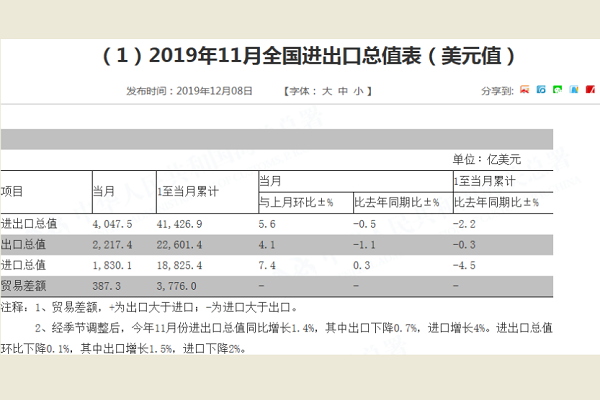600x400 pixels.
Task: Share via the dark red icon at far right
Action: tap(590, 90)
